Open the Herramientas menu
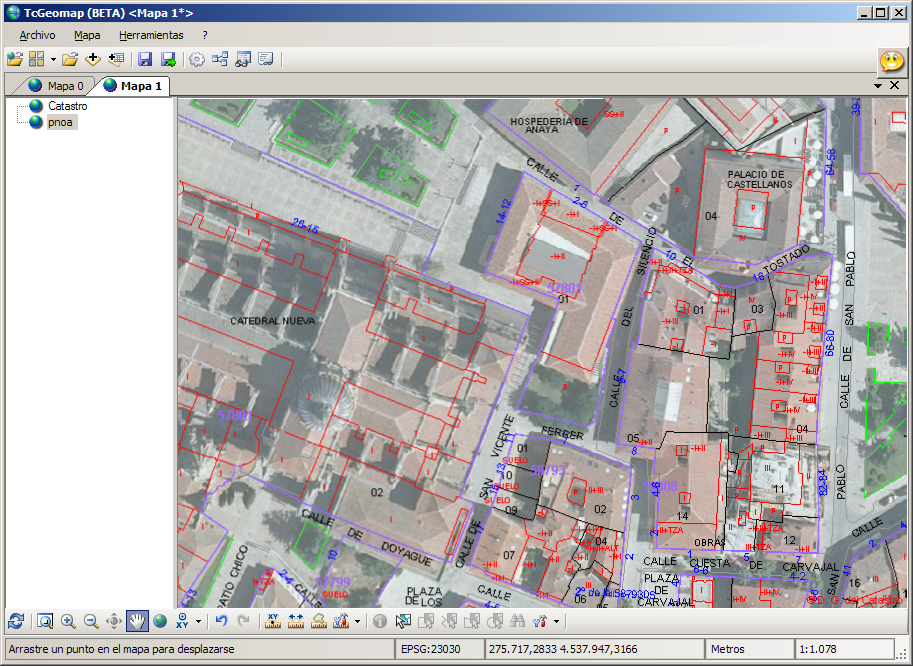Screen dimensions: 913x666 pos(150,35)
